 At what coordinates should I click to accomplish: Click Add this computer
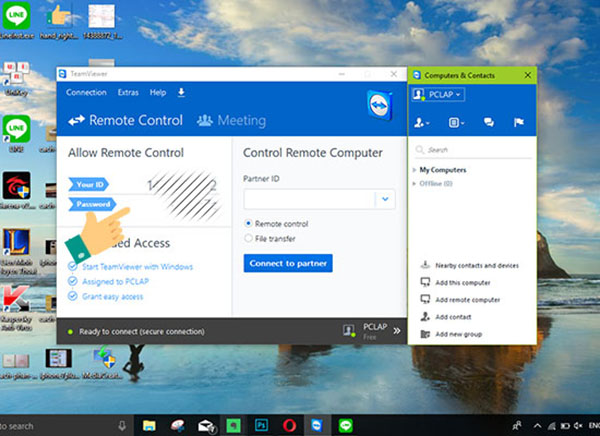[x=463, y=283]
